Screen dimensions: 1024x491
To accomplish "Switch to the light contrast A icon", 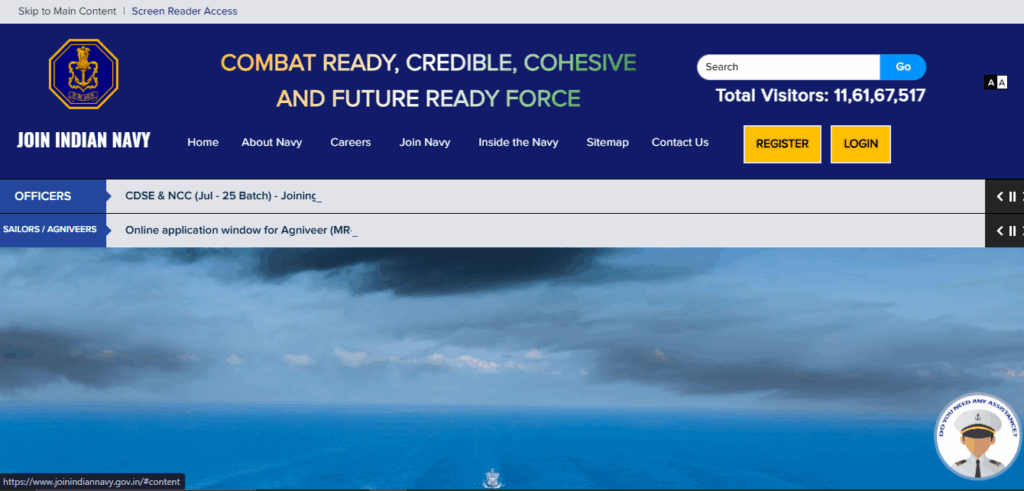I will tap(1002, 82).
